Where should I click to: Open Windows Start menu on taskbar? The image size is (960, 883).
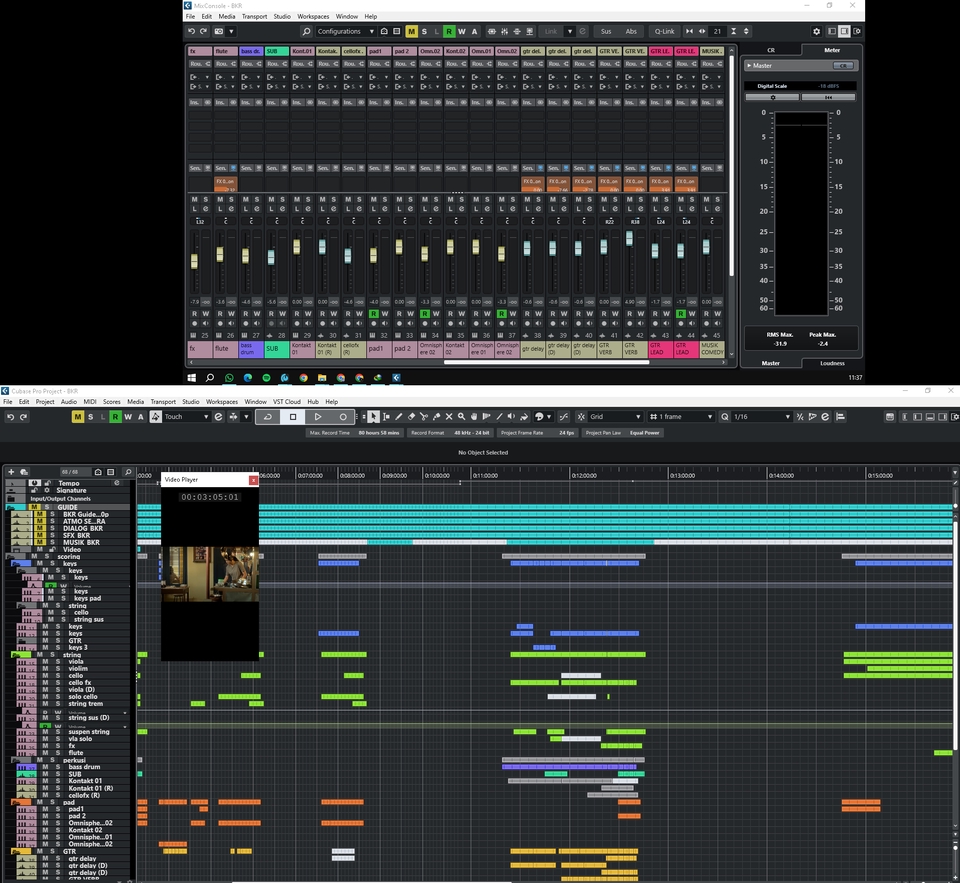pyautogui.click(x=192, y=378)
